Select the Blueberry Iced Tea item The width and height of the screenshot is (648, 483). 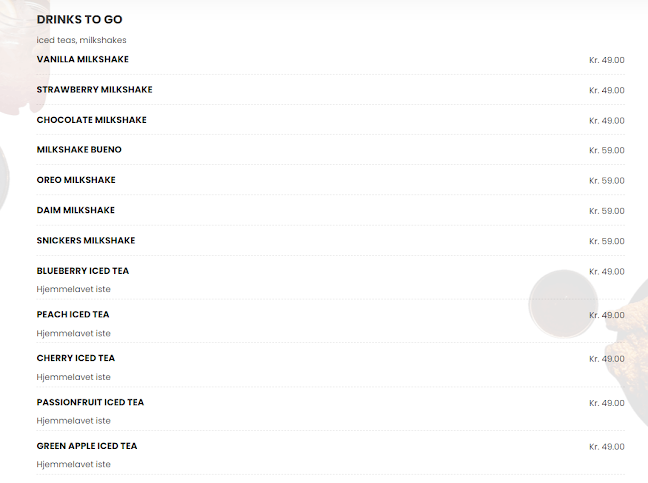tap(83, 271)
